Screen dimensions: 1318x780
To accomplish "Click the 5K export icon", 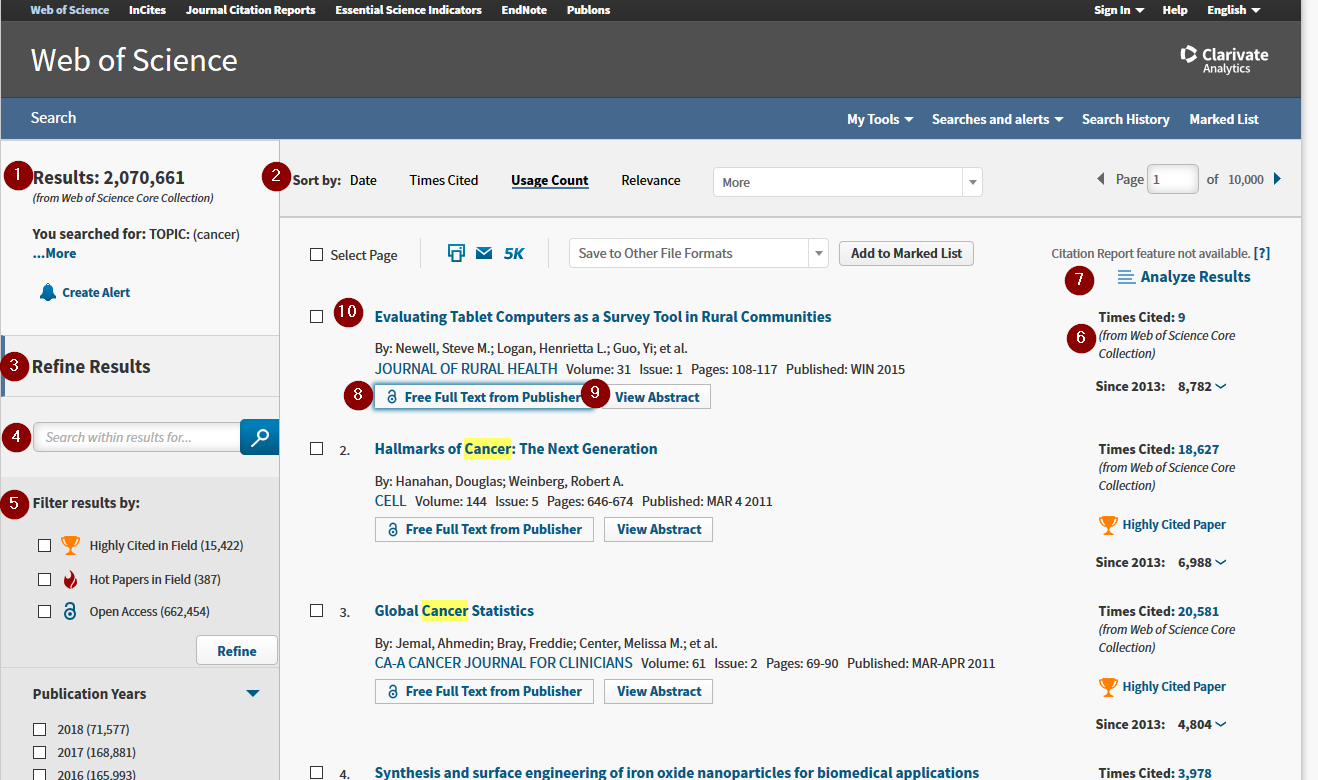I will point(514,254).
